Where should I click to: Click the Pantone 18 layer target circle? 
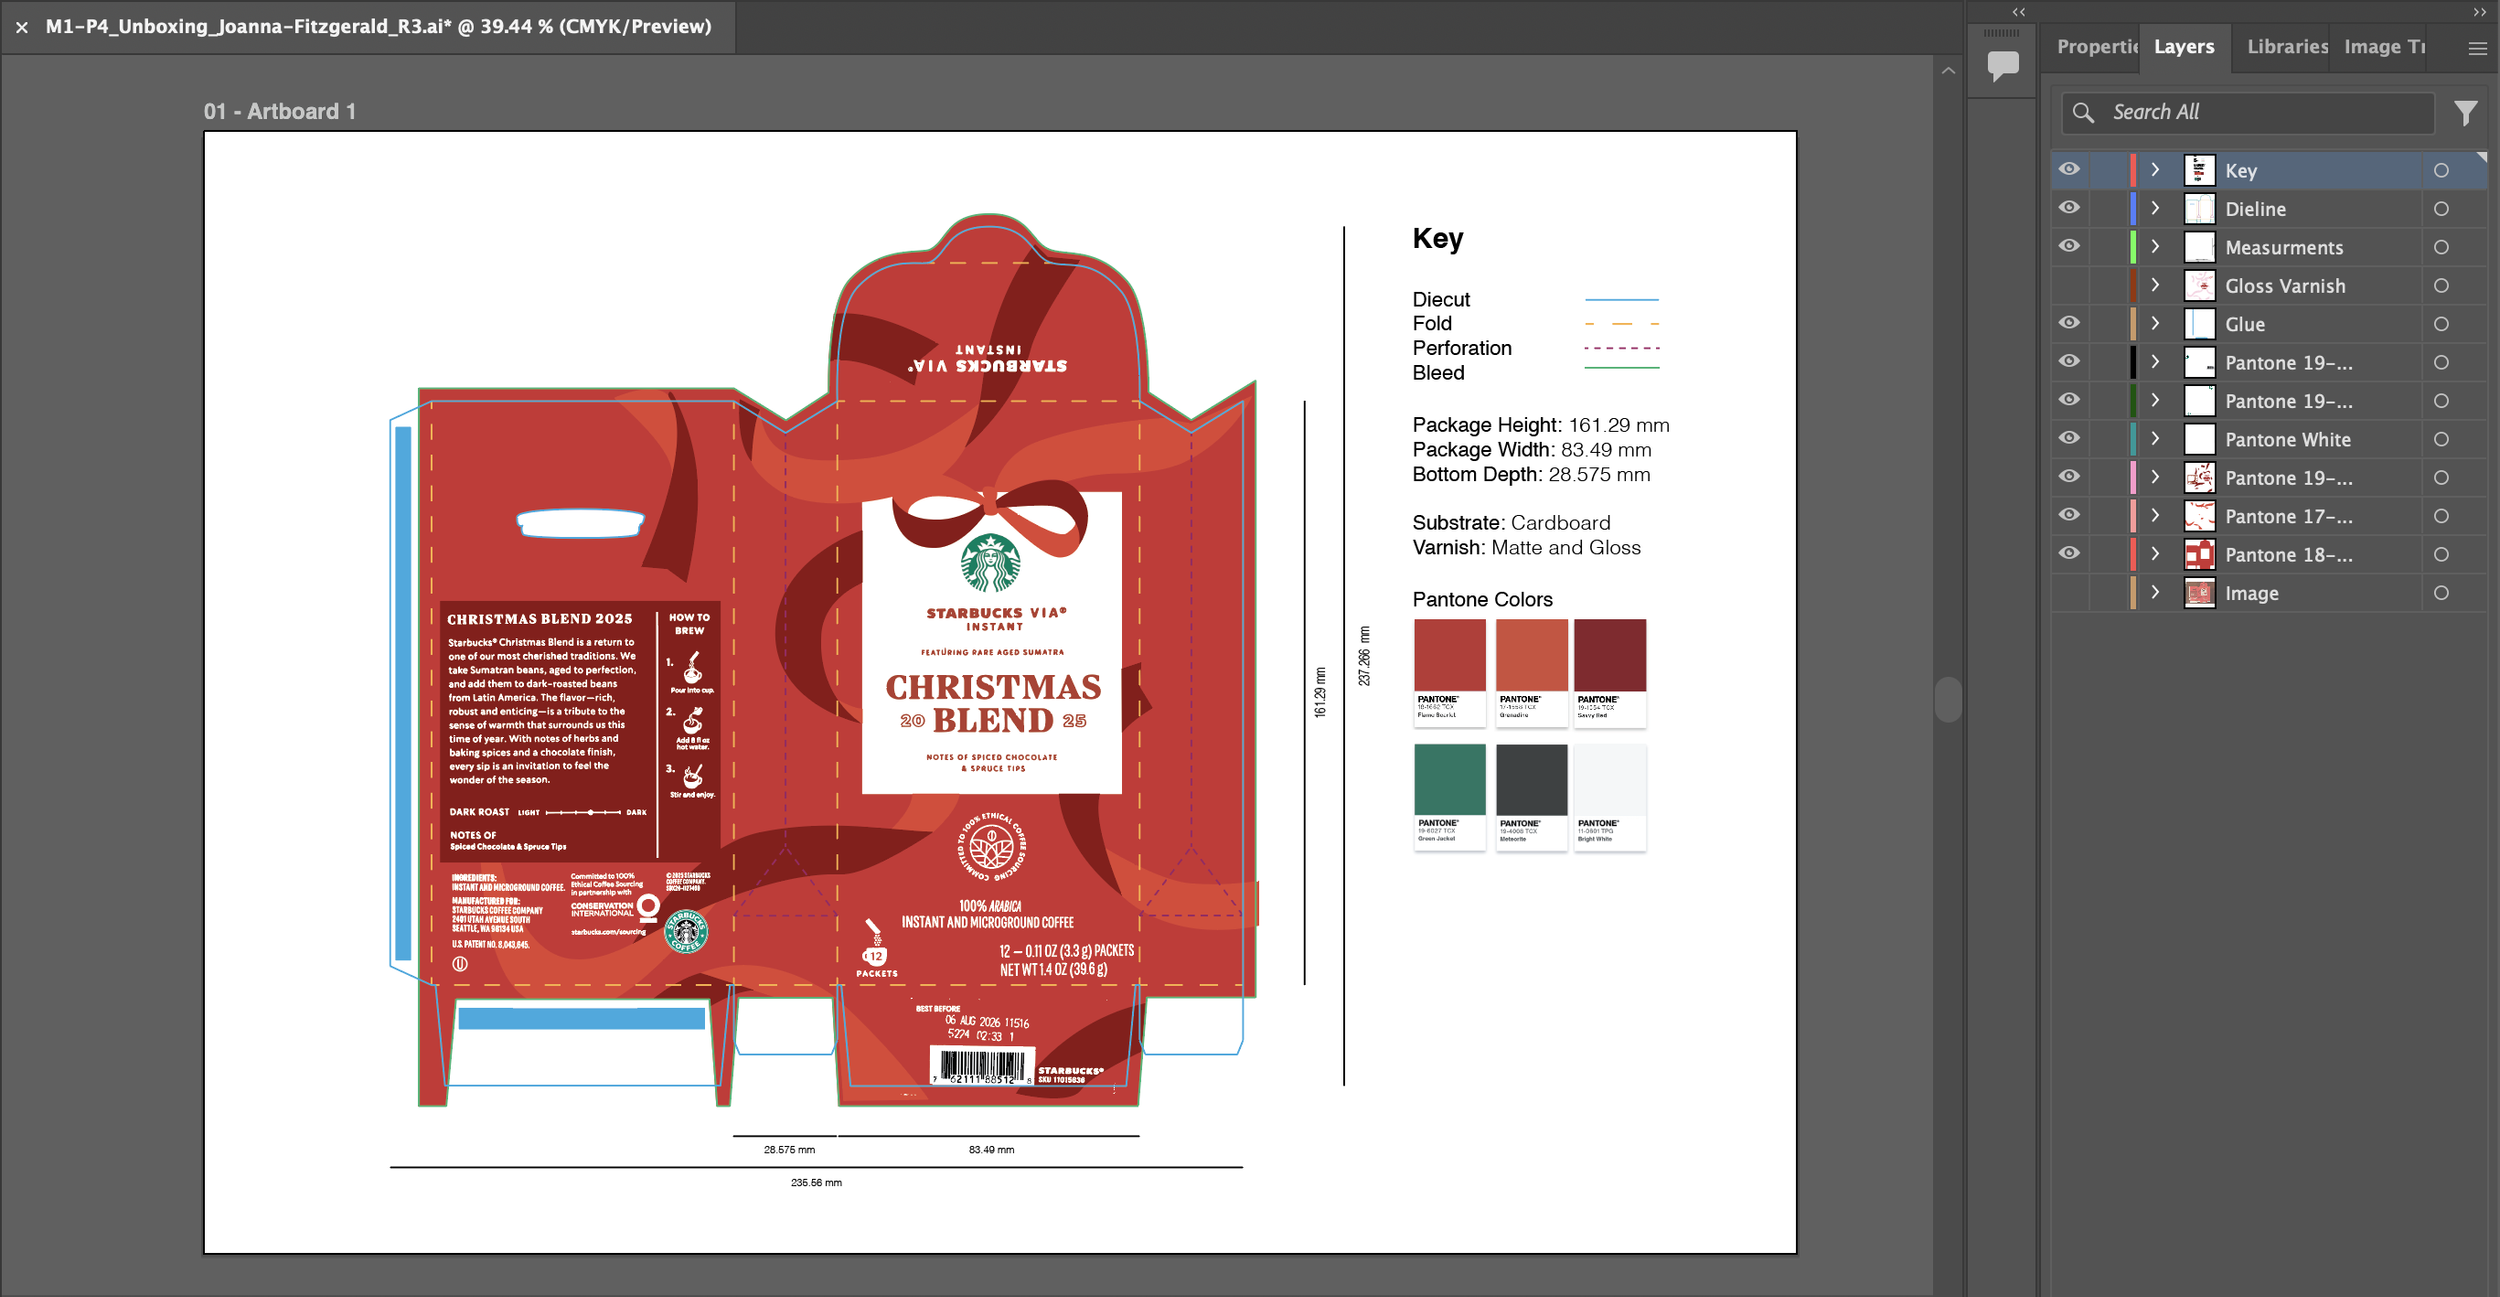click(2441, 555)
